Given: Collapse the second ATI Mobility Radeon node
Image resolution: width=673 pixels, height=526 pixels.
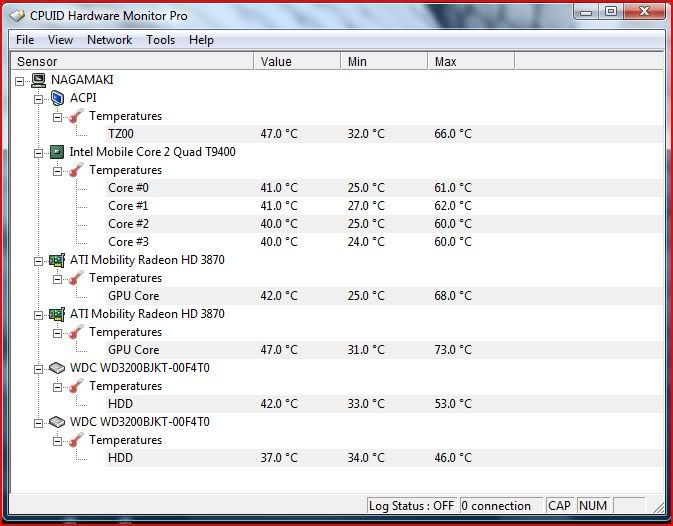Looking at the screenshot, I should (x=39, y=315).
